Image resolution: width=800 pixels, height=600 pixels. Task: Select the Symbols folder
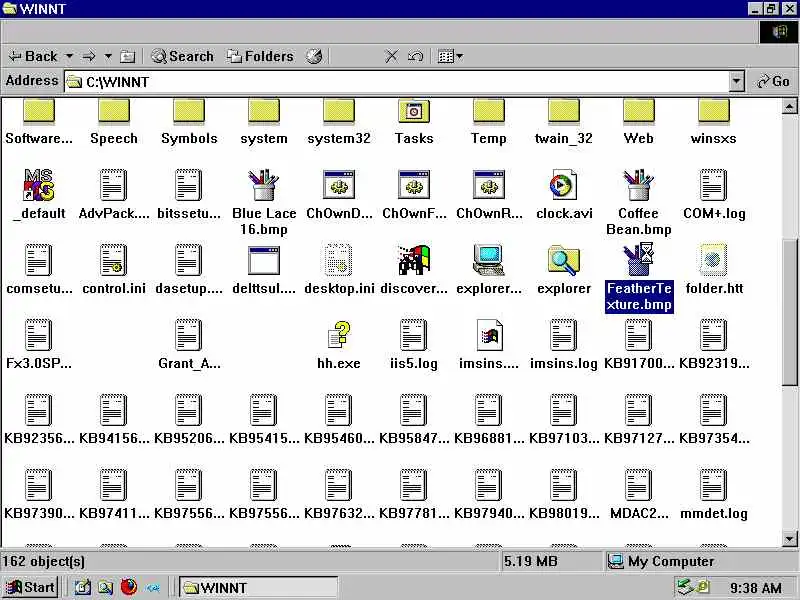click(189, 122)
